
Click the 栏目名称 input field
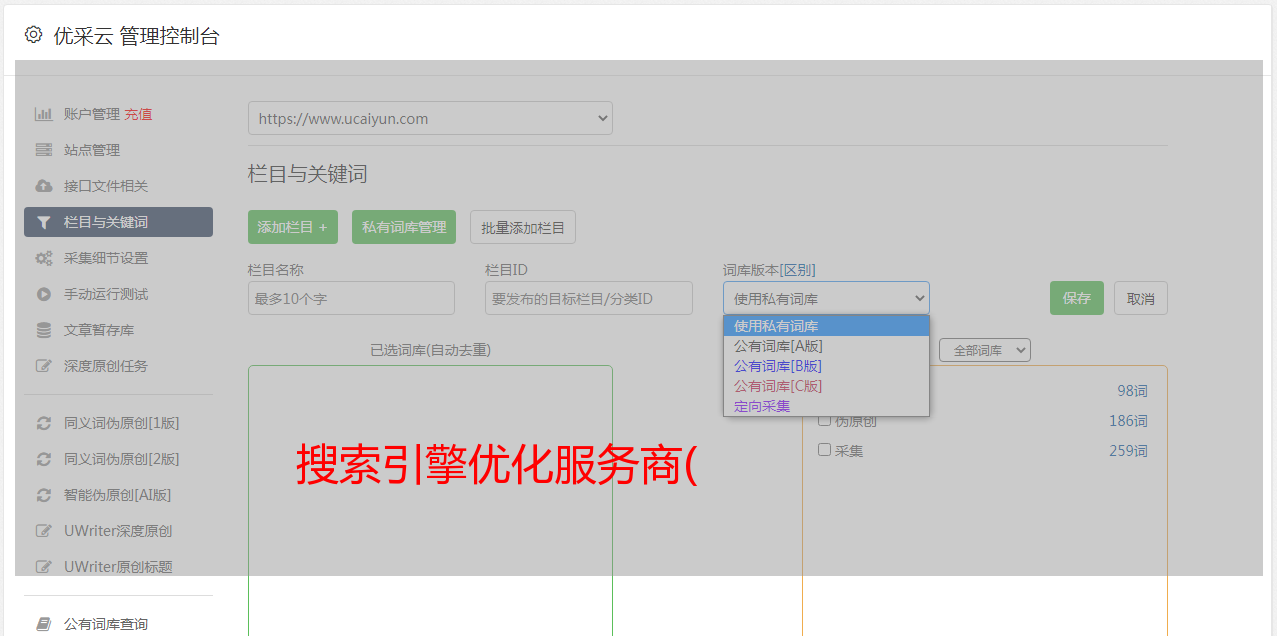[x=351, y=298]
